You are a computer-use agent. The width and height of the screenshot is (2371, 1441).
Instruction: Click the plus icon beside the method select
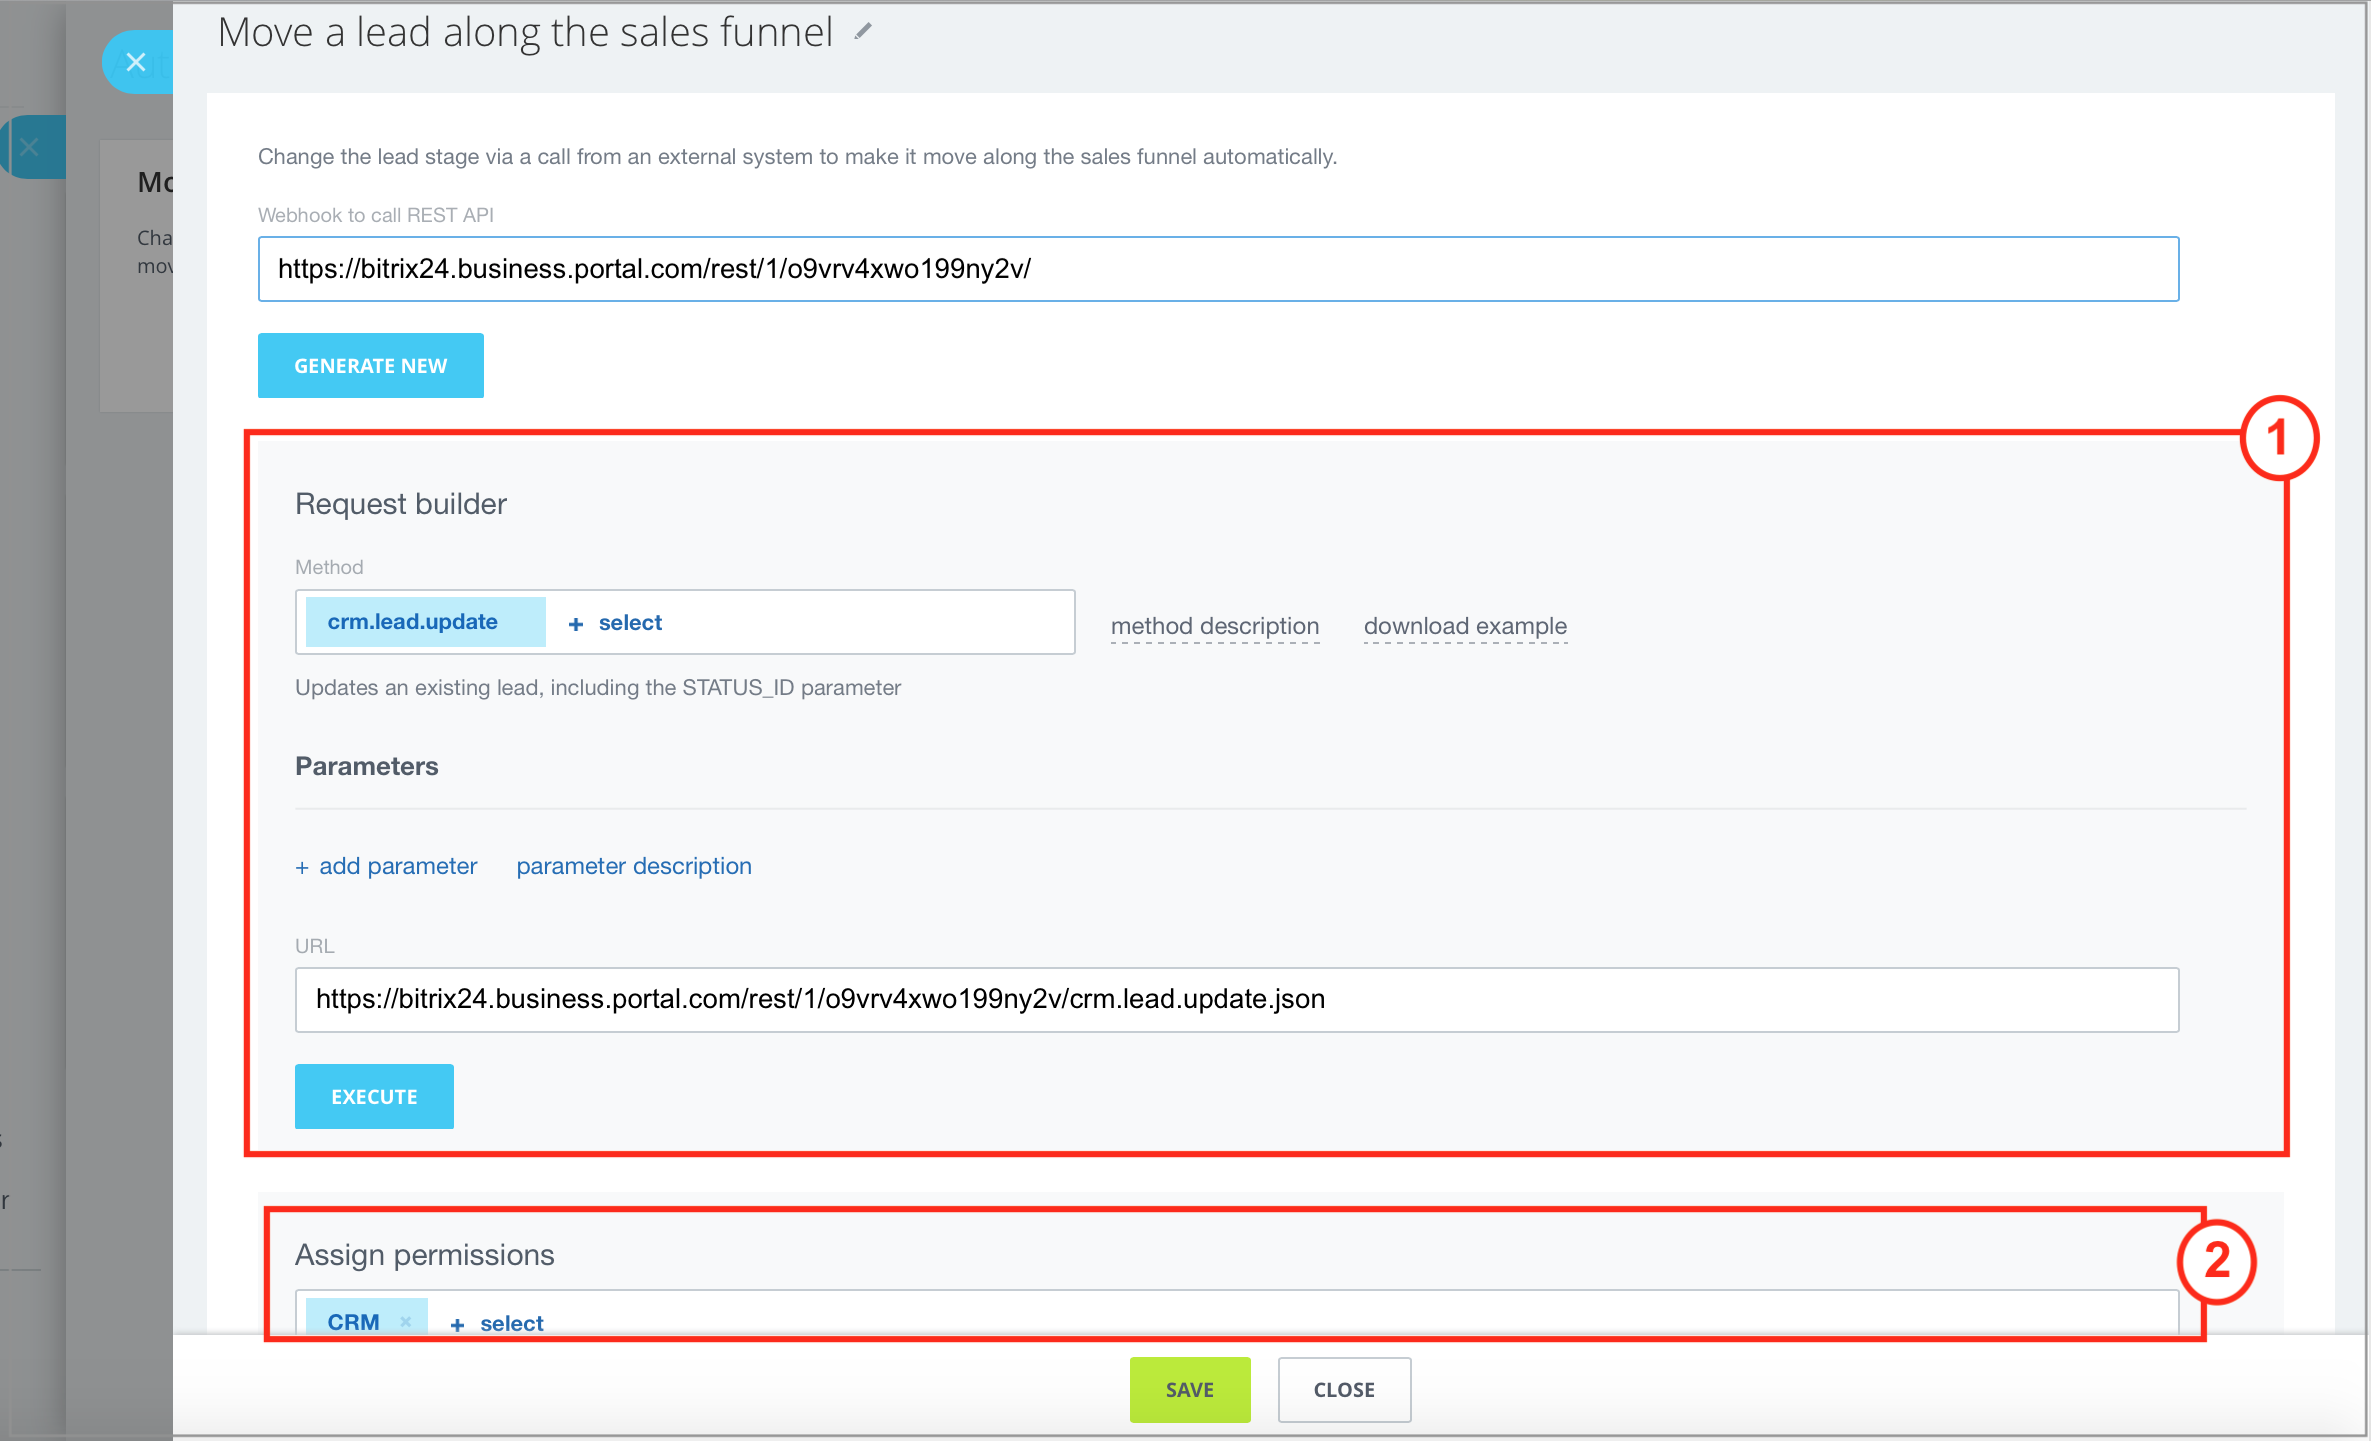click(576, 623)
